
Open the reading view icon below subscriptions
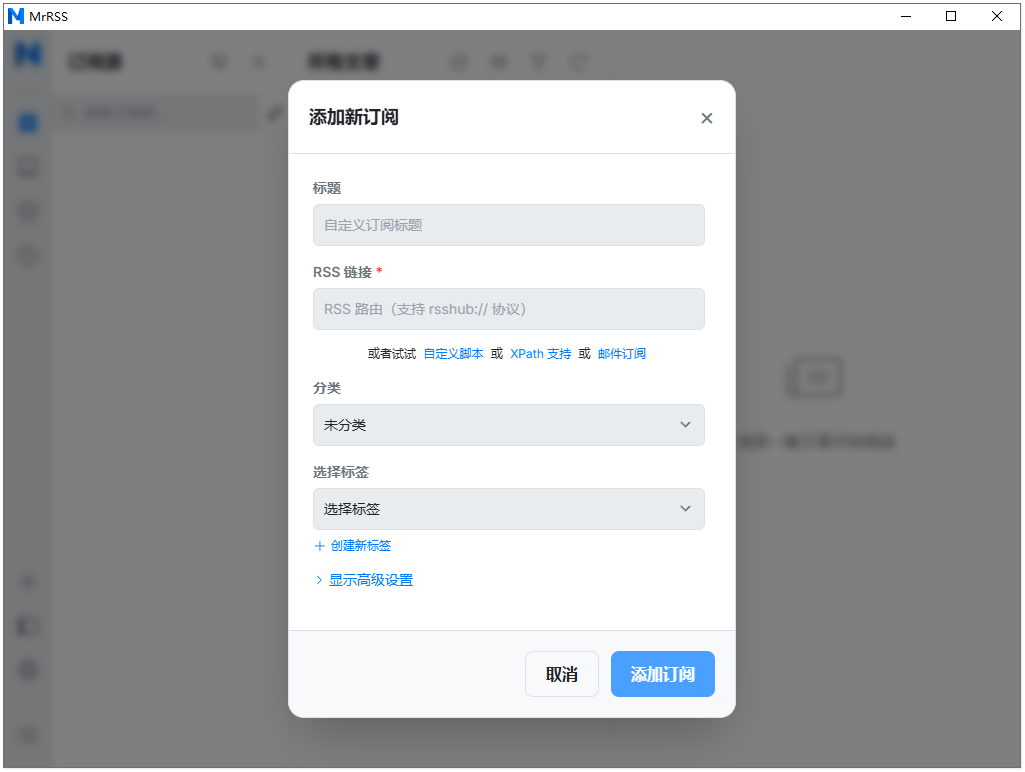click(x=27, y=167)
